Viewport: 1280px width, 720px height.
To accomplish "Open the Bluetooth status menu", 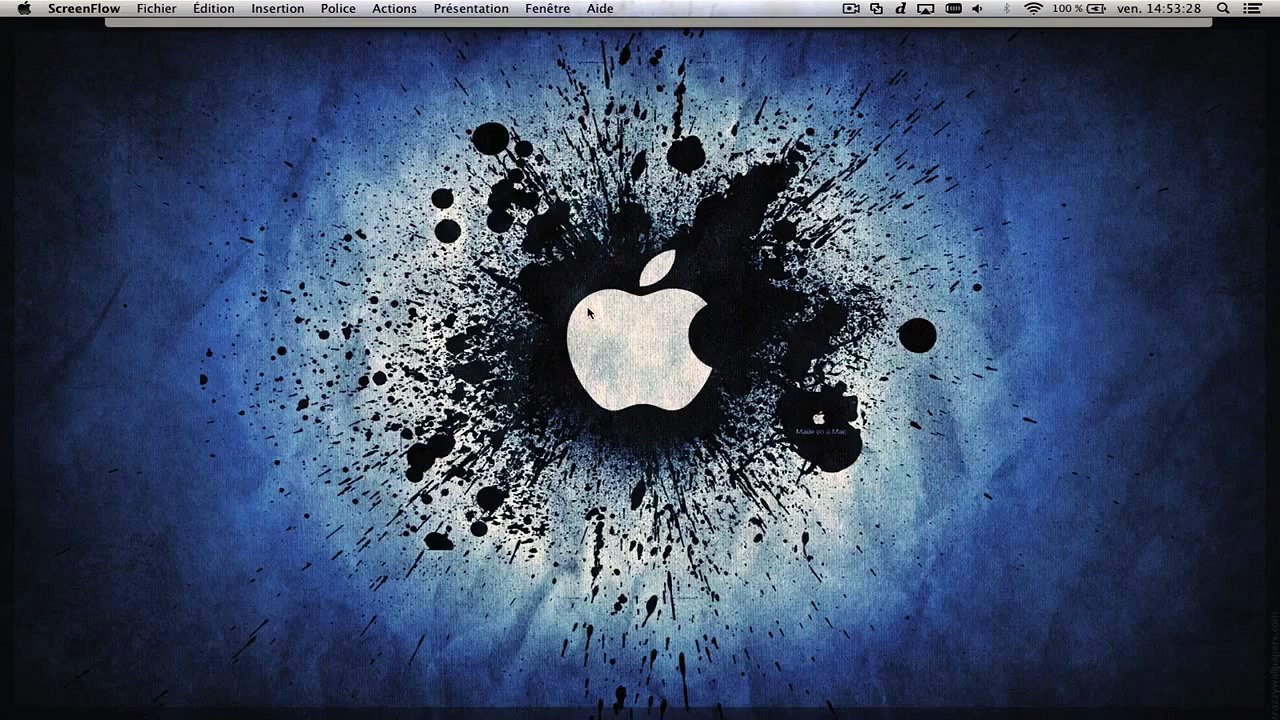I will click(x=1007, y=8).
